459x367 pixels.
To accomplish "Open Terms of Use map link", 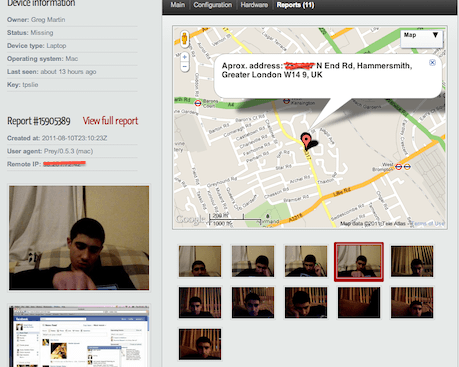I will [429, 223].
